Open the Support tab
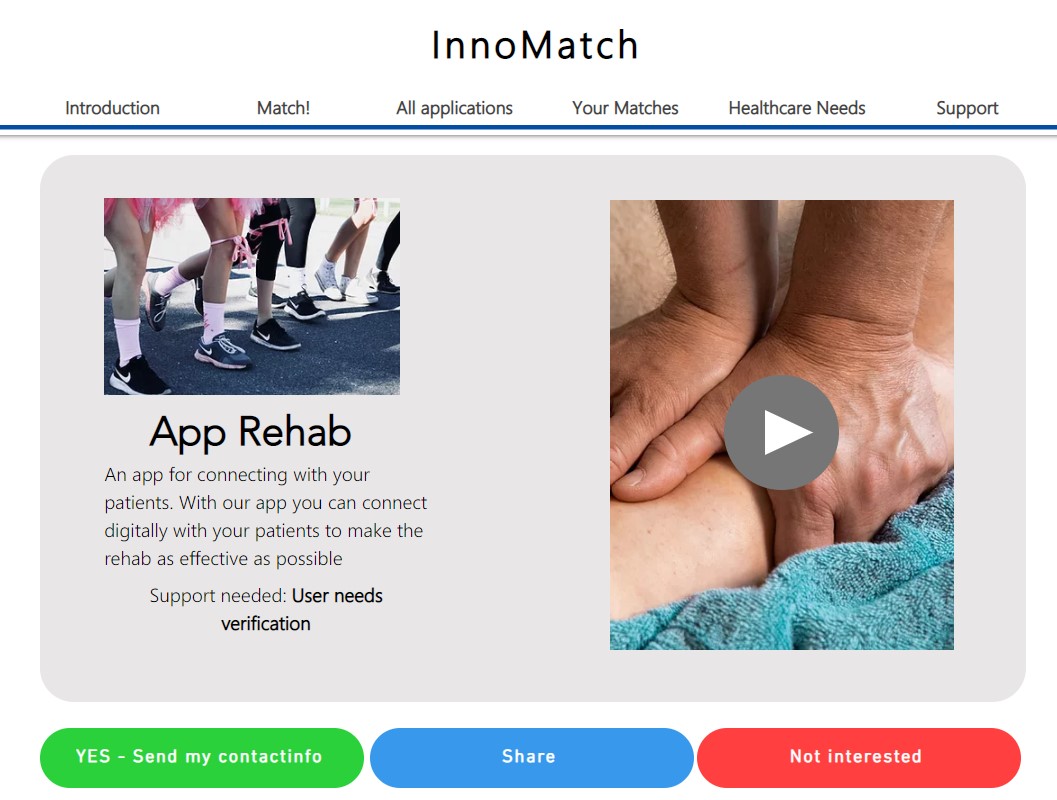The image size is (1057, 800). [x=967, y=108]
